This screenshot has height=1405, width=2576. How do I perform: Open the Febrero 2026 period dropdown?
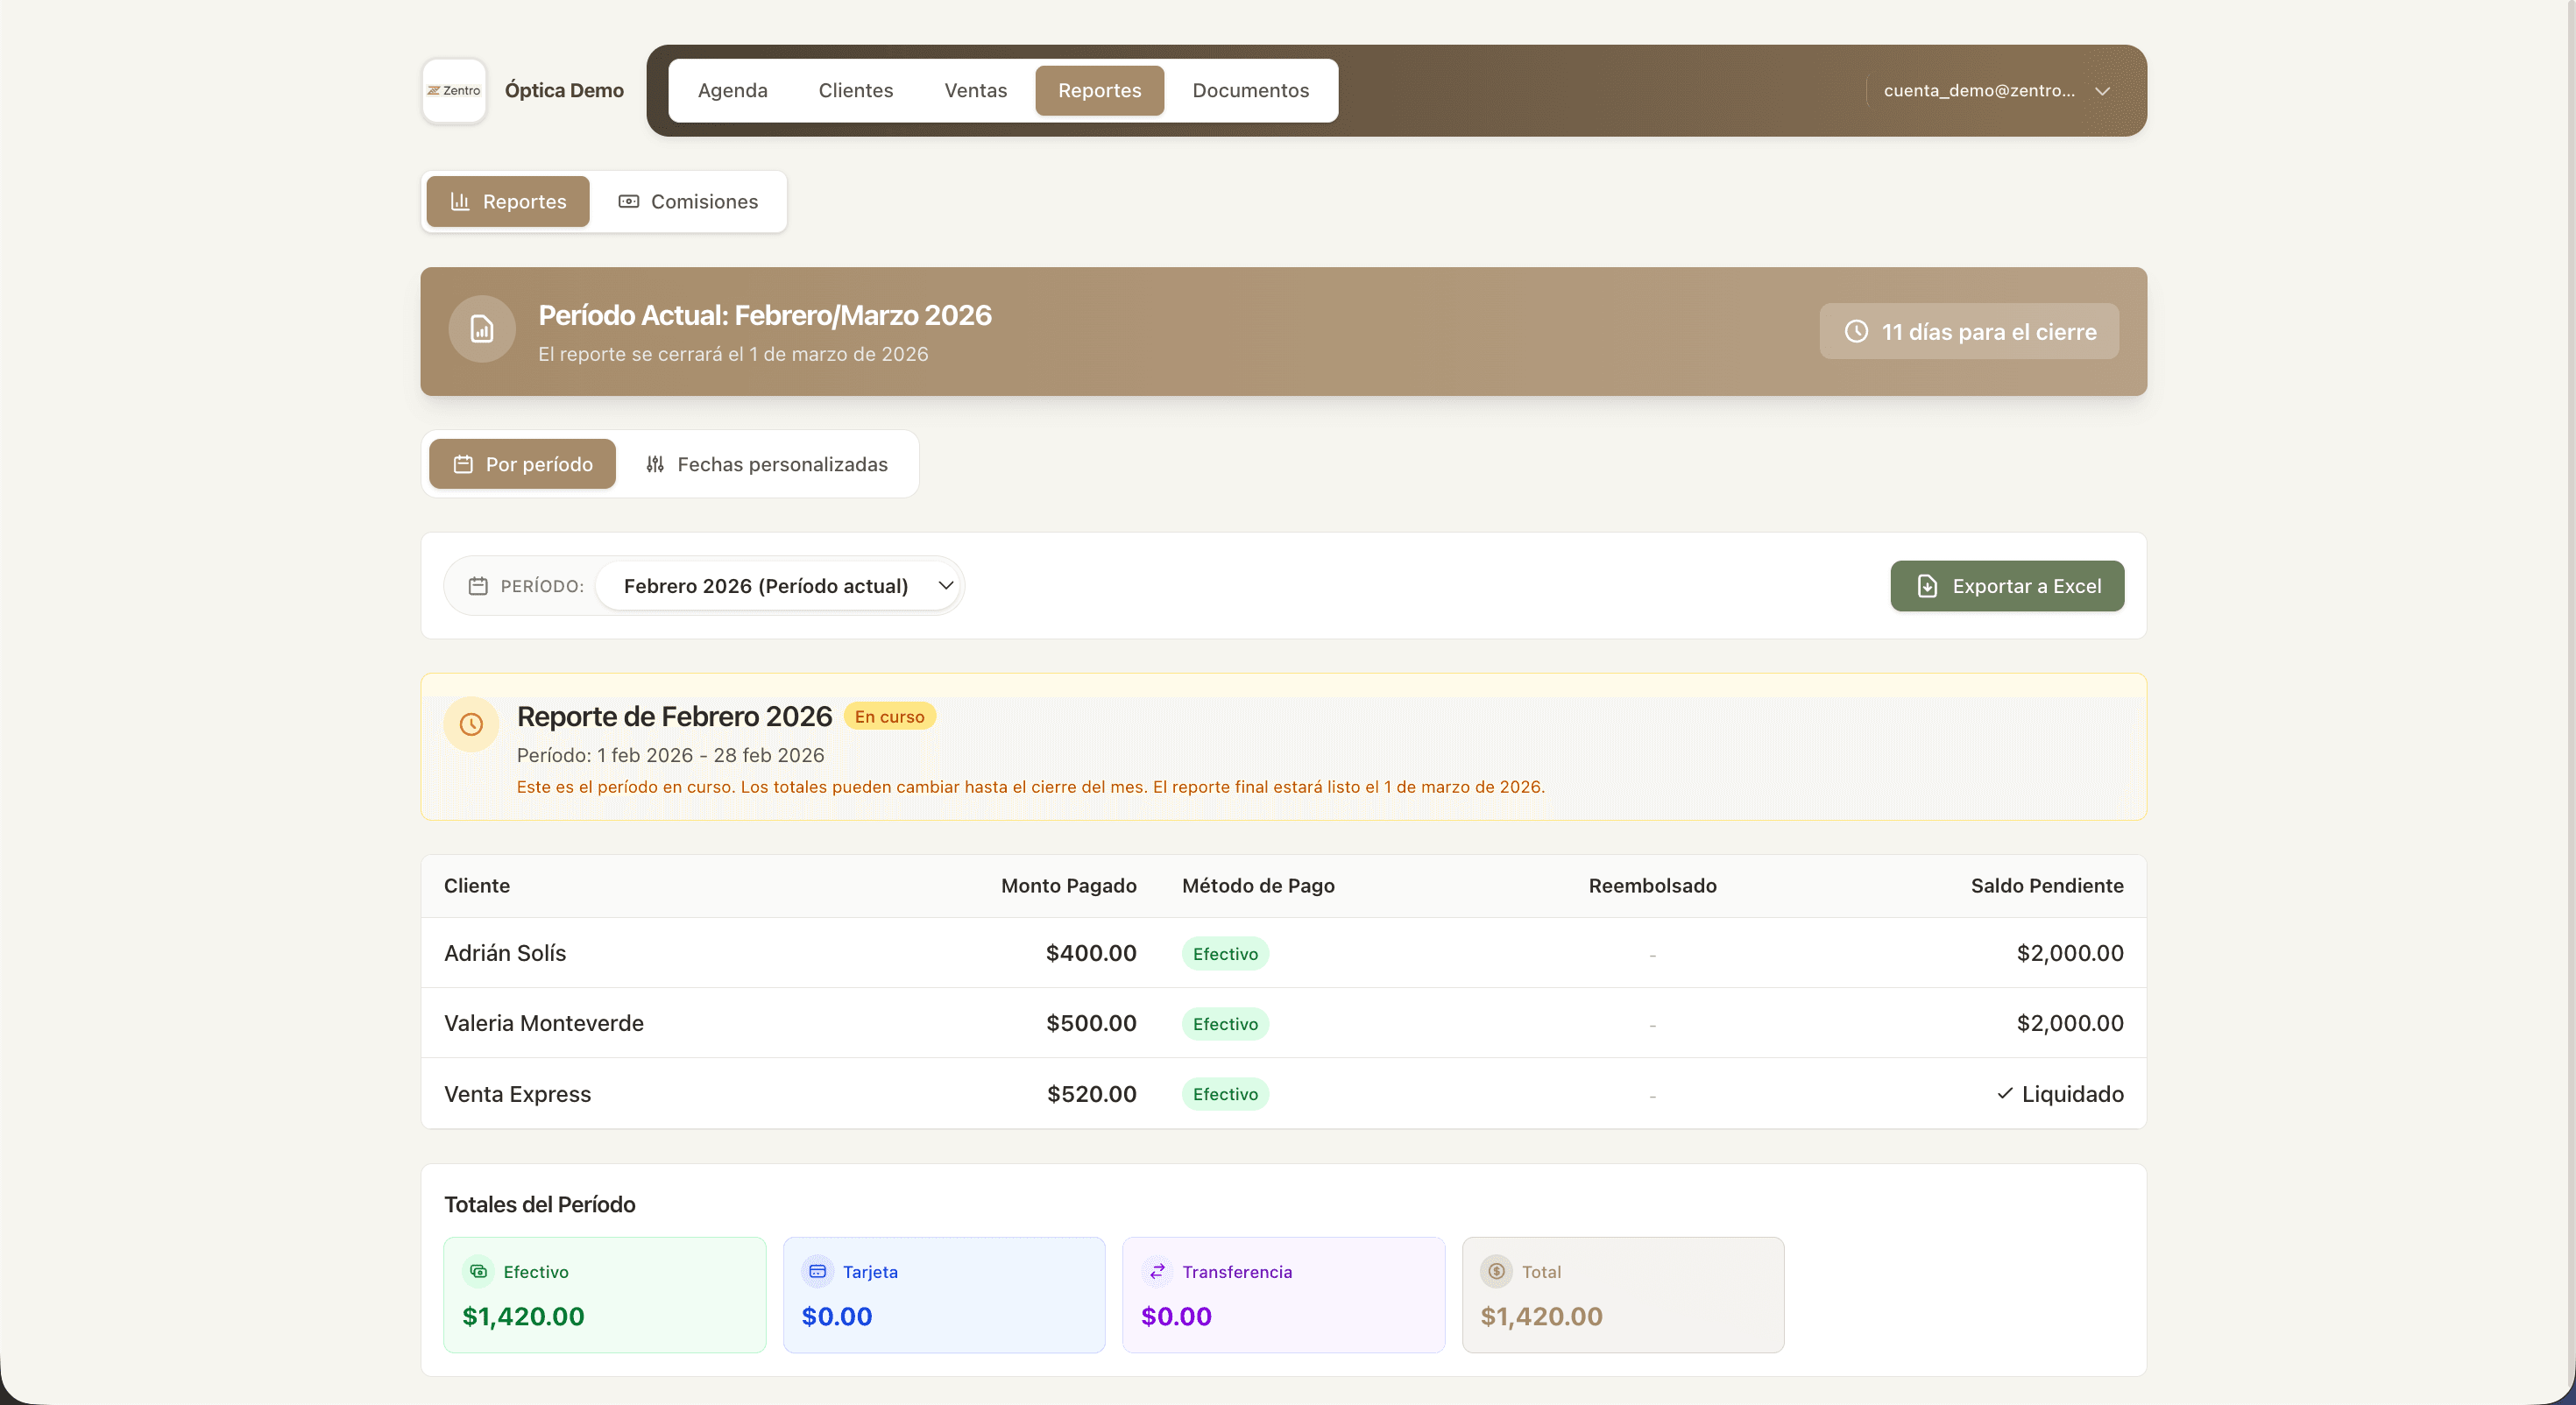click(x=778, y=586)
